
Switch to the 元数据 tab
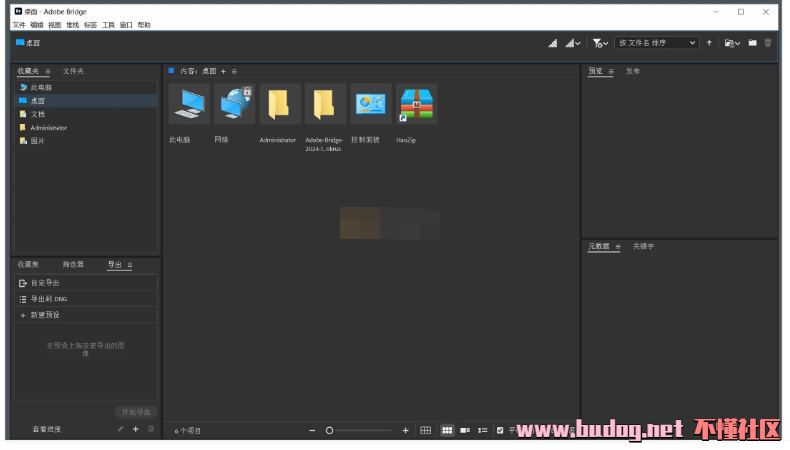599,246
